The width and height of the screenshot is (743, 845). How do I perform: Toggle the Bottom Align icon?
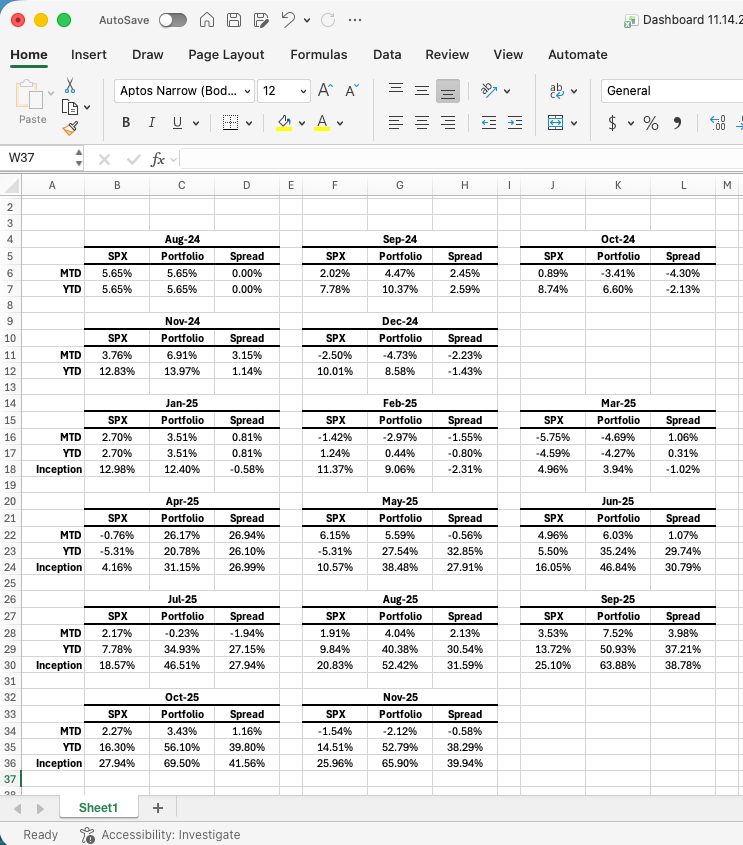[x=448, y=91]
